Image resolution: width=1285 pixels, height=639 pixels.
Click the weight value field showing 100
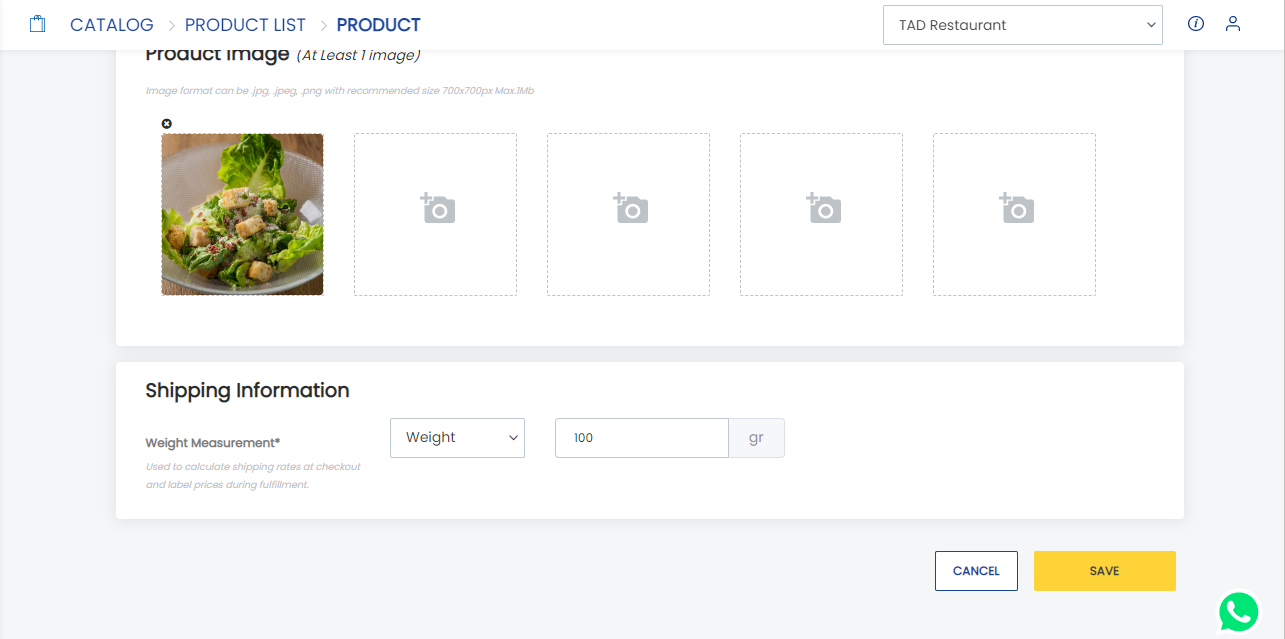tap(642, 438)
